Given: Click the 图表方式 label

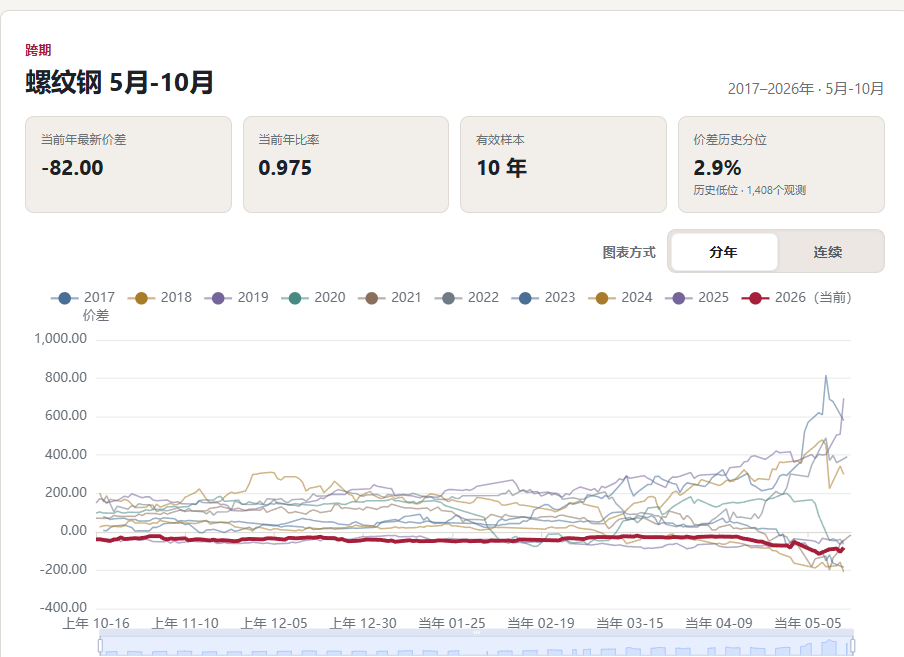Looking at the screenshot, I should 629,252.
